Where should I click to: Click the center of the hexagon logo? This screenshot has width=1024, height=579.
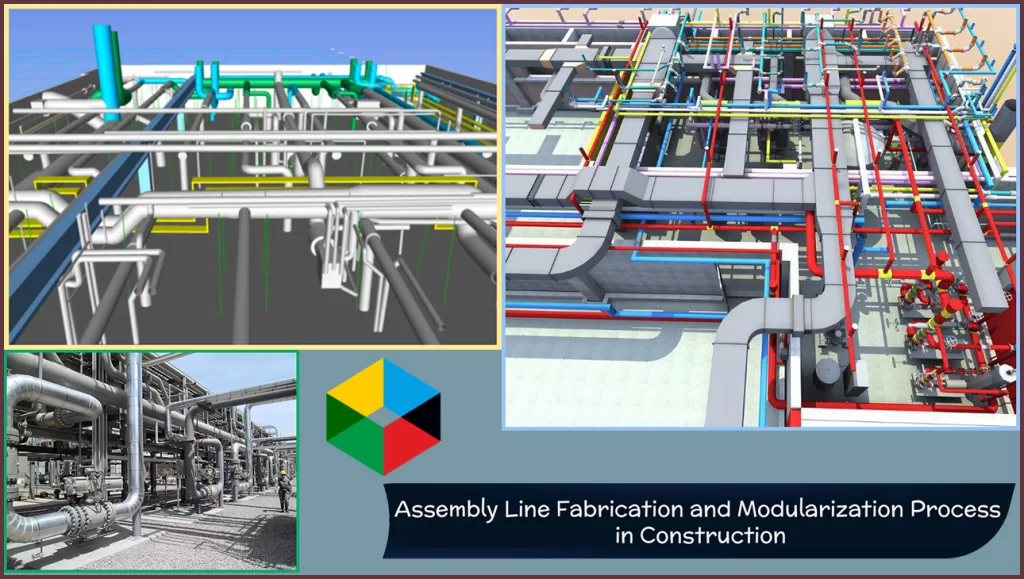tap(383, 416)
